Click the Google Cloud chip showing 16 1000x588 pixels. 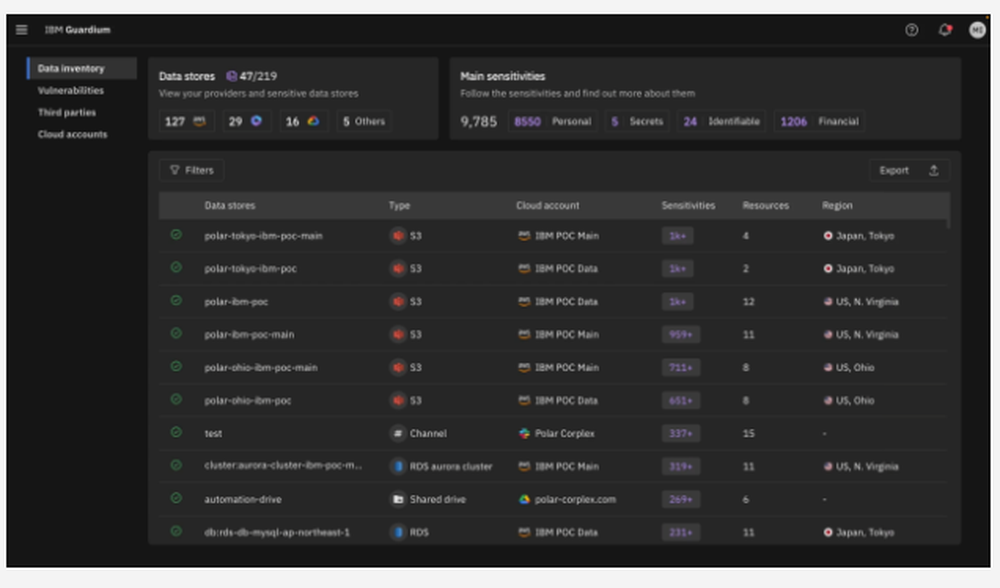[x=303, y=121]
